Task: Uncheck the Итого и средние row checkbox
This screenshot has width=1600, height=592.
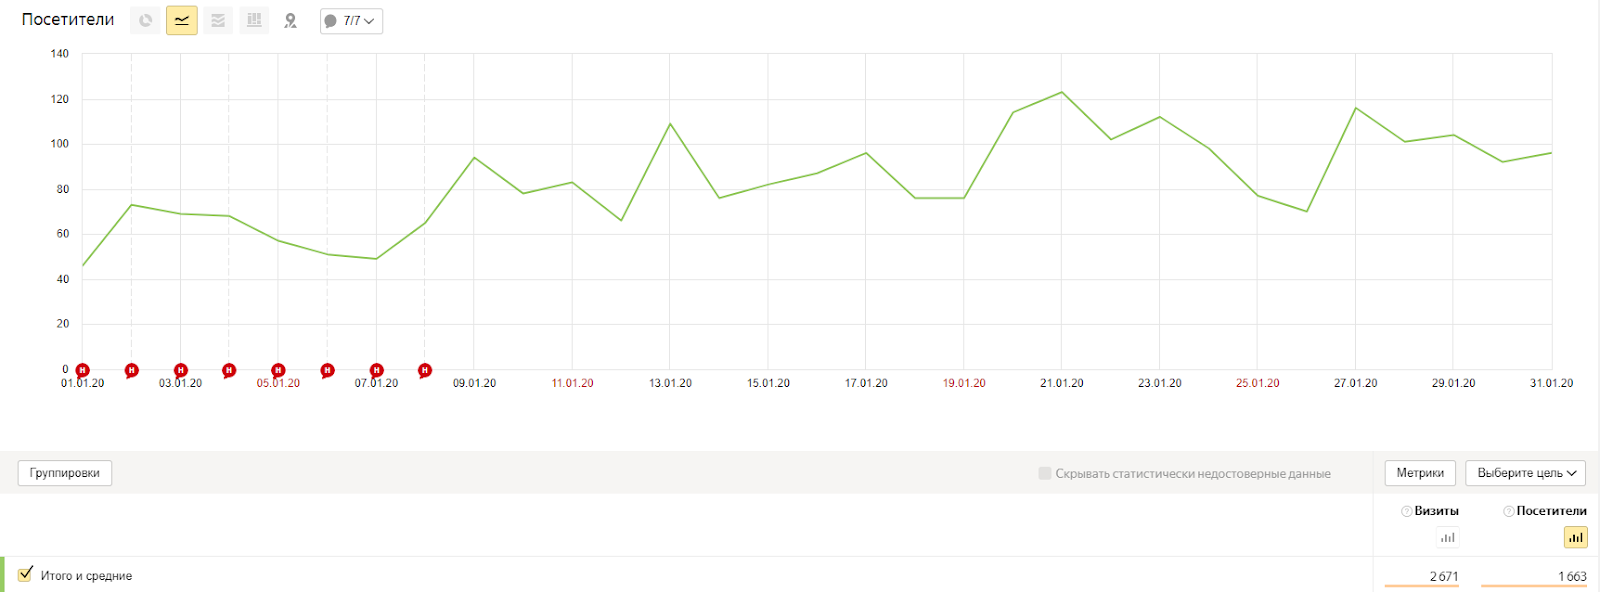Action: pos(26,574)
